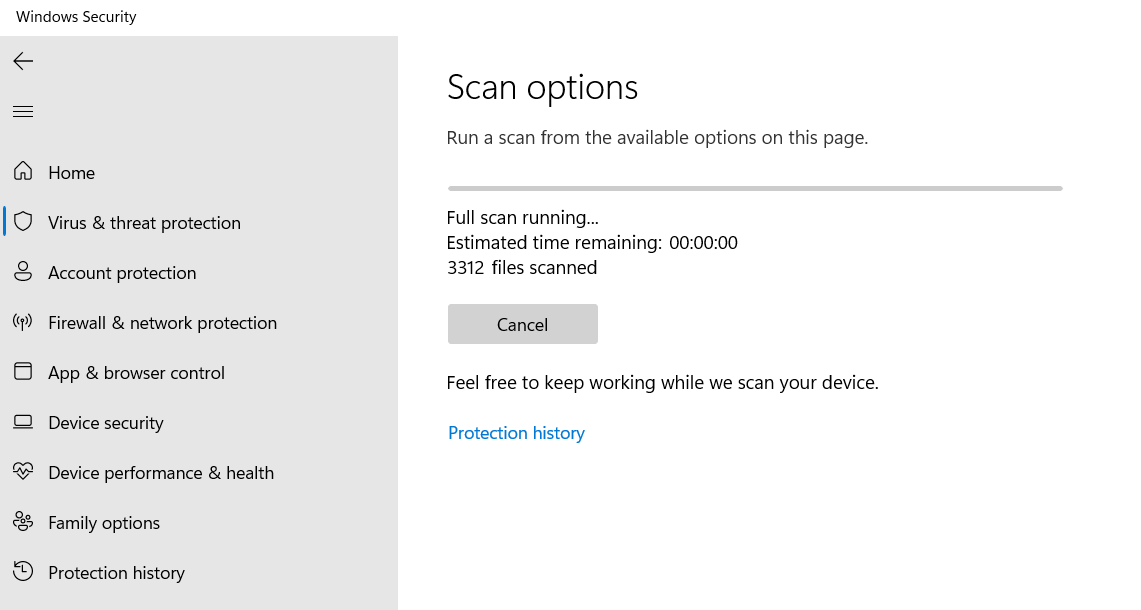Open the blue Protection history link

(x=516, y=433)
